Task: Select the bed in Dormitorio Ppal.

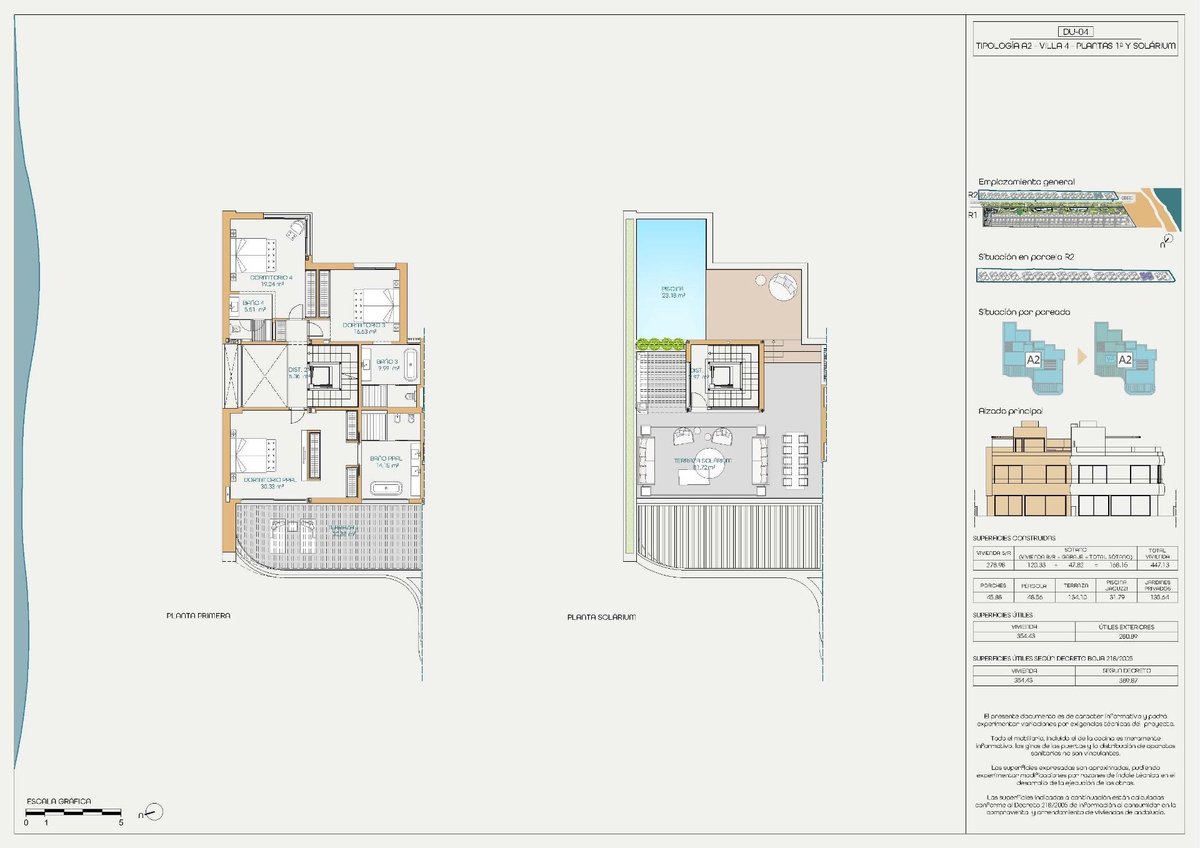Action: click(x=252, y=455)
